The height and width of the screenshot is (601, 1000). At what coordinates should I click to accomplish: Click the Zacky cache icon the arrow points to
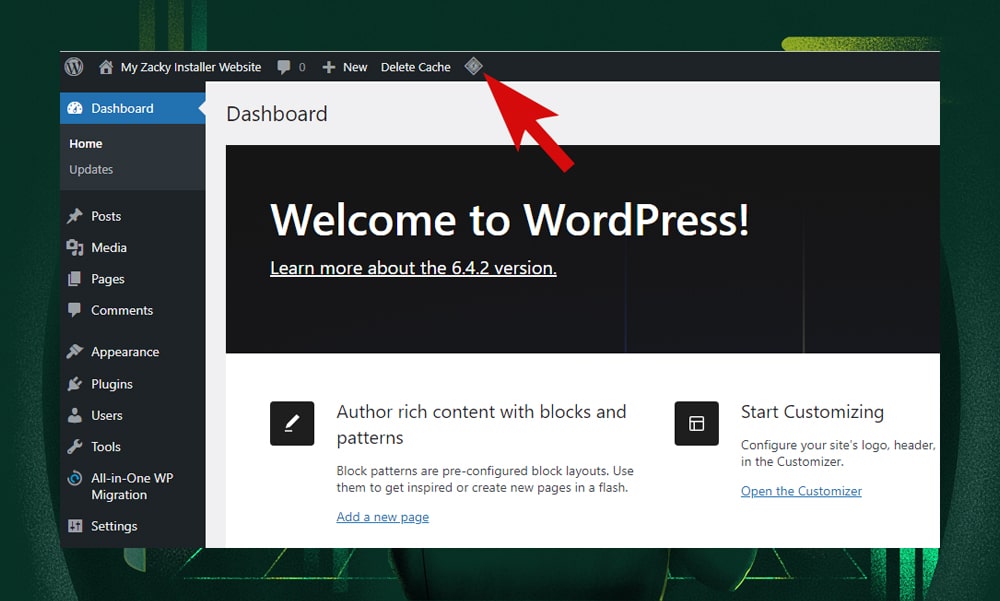(x=474, y=66)
